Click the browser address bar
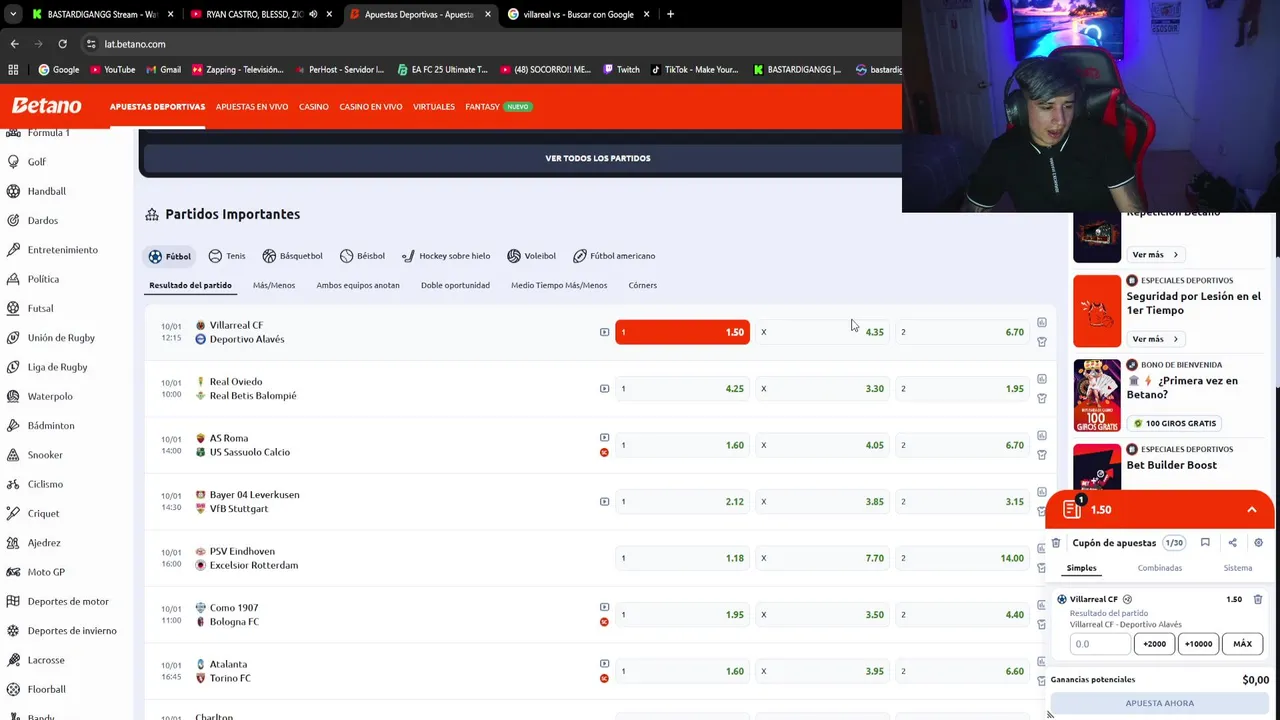The width and height of the screenshot is (1280, 720). (x=490, y=44)
